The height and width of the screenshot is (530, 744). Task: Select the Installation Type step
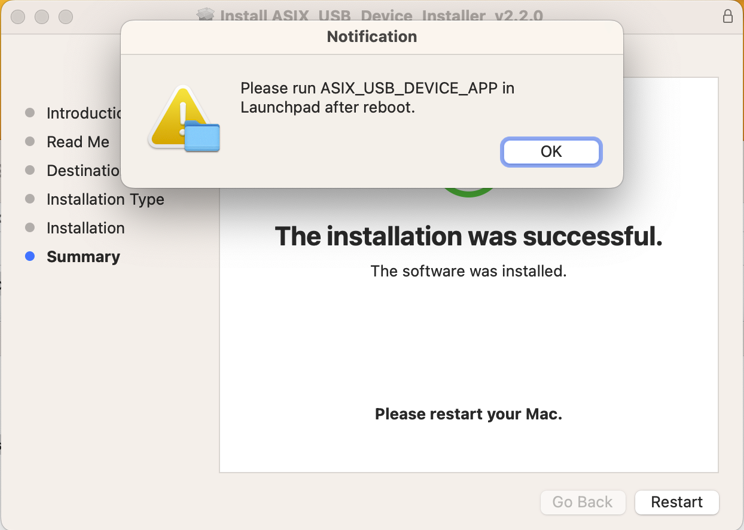coord(105,199)
